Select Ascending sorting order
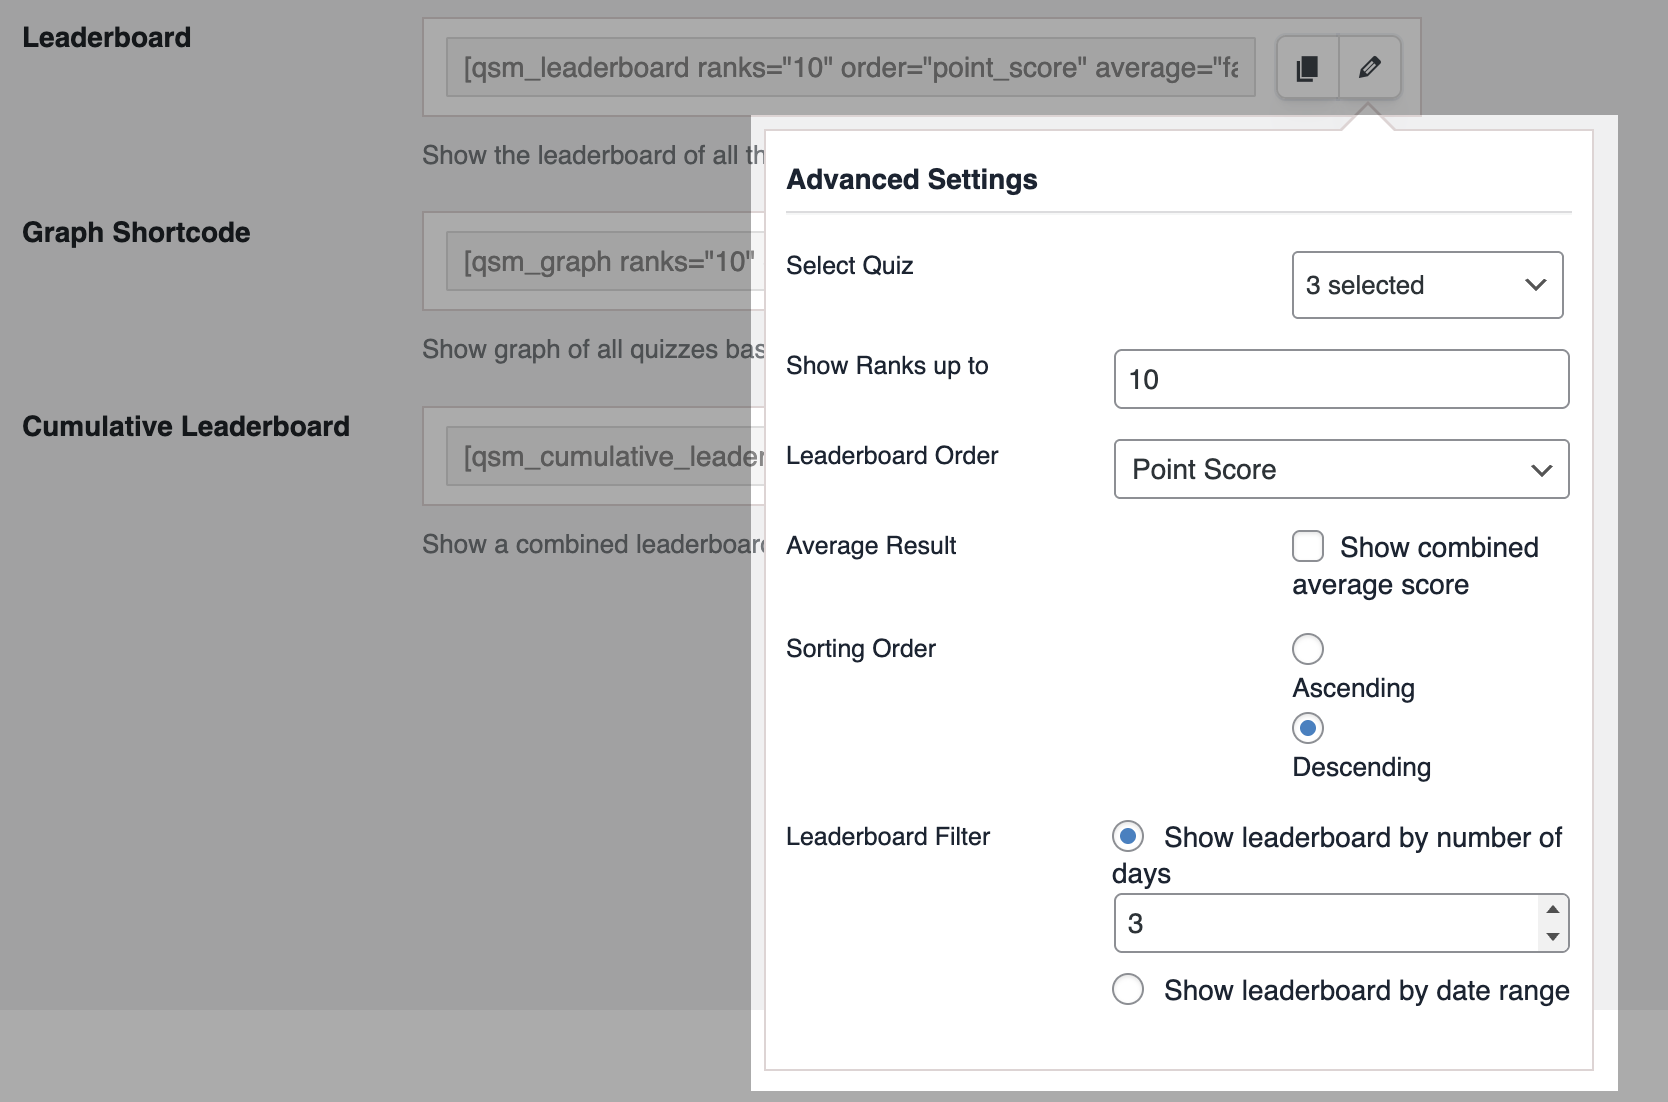 click(x=1308, y=649)
